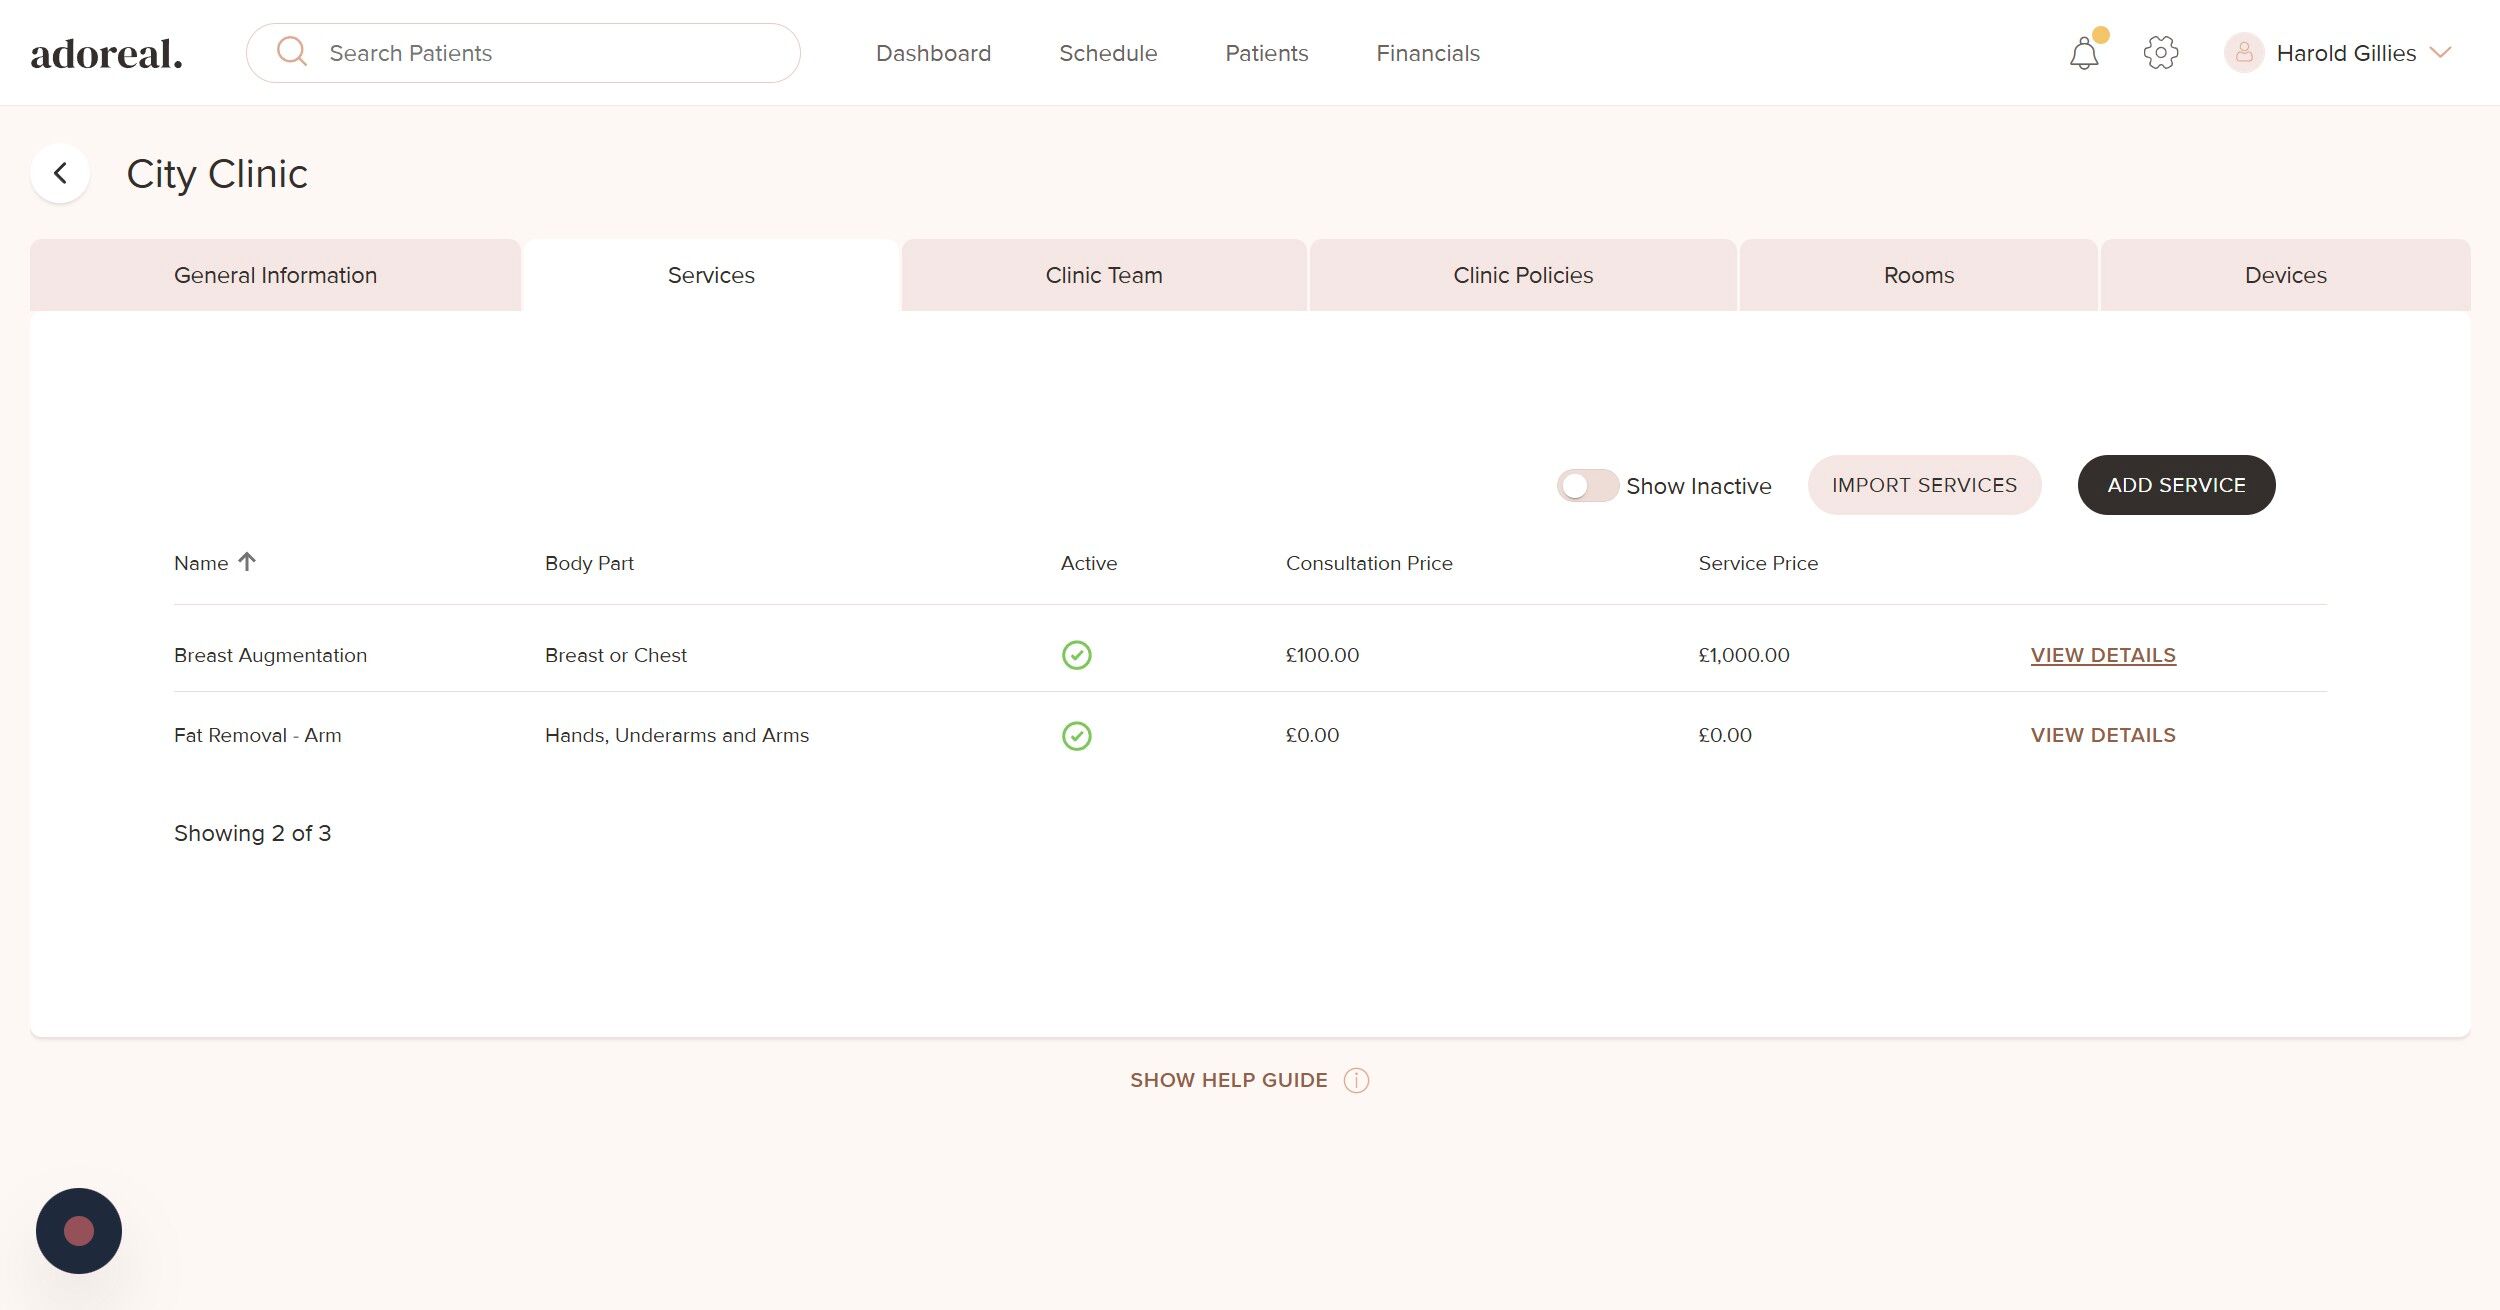Toggle the Show Inactive switch

click(x=1587, y=486)
